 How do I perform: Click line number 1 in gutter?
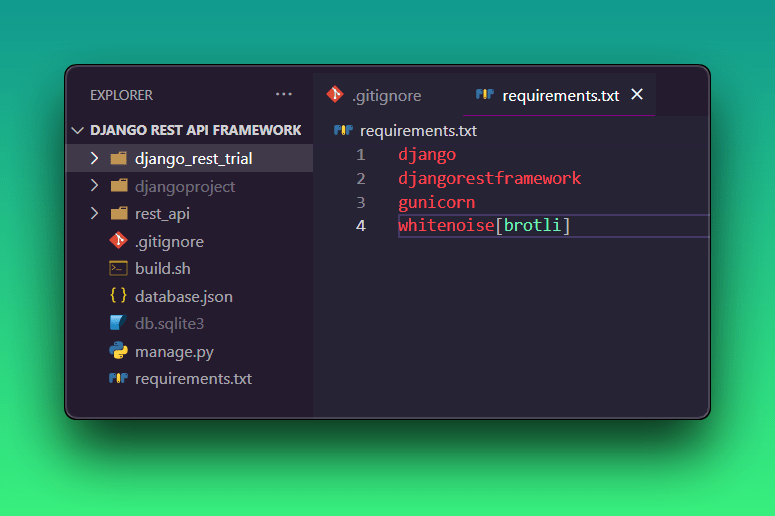pyautogui.click(x=361, y=155)
